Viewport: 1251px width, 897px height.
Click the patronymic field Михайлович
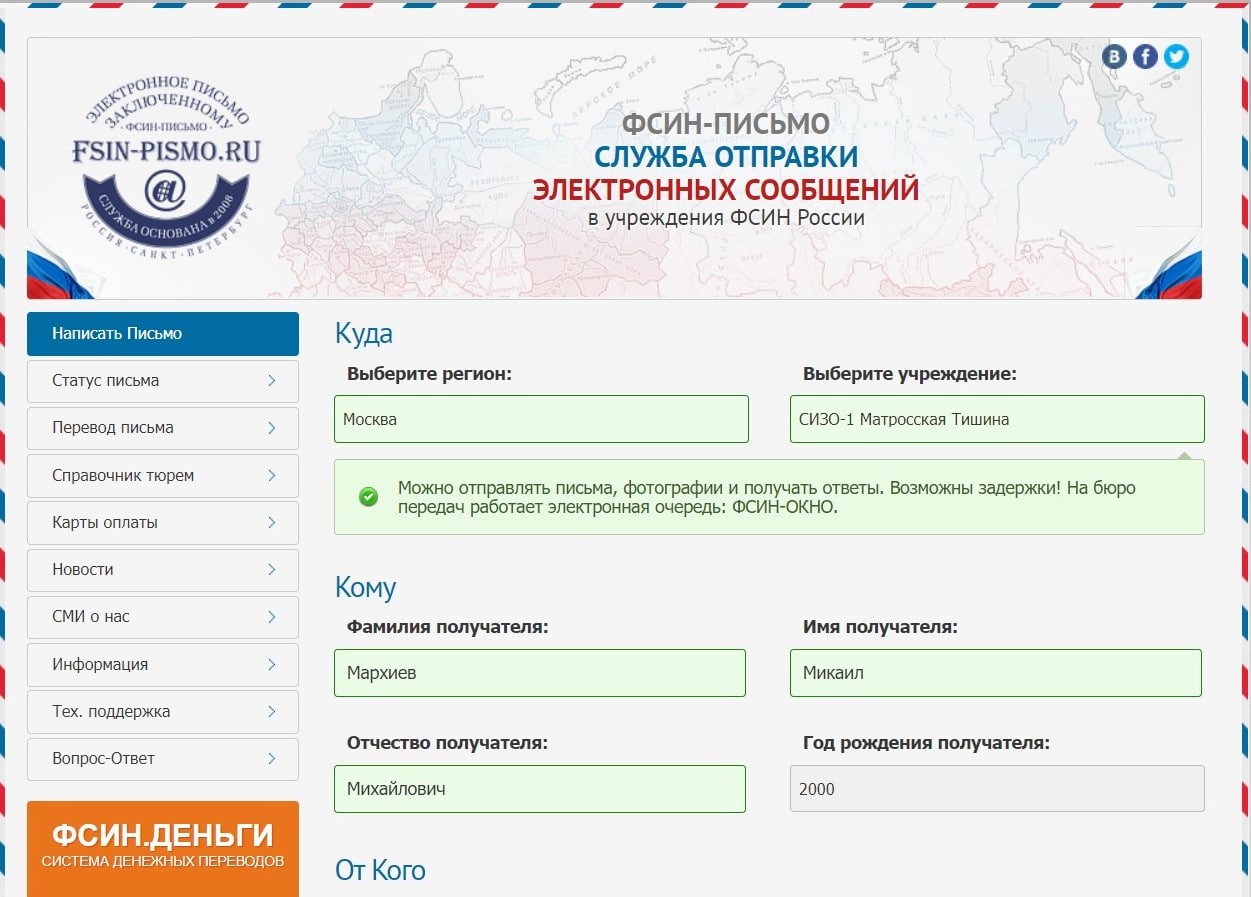click(x=540, y=789)
